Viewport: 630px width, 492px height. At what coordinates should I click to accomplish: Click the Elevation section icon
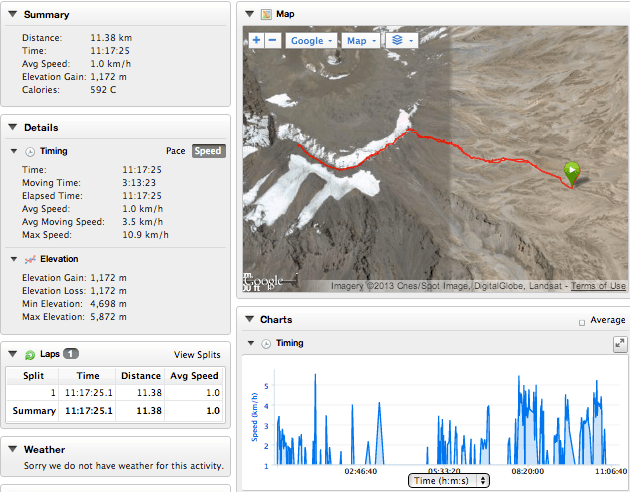coord(30,259)
